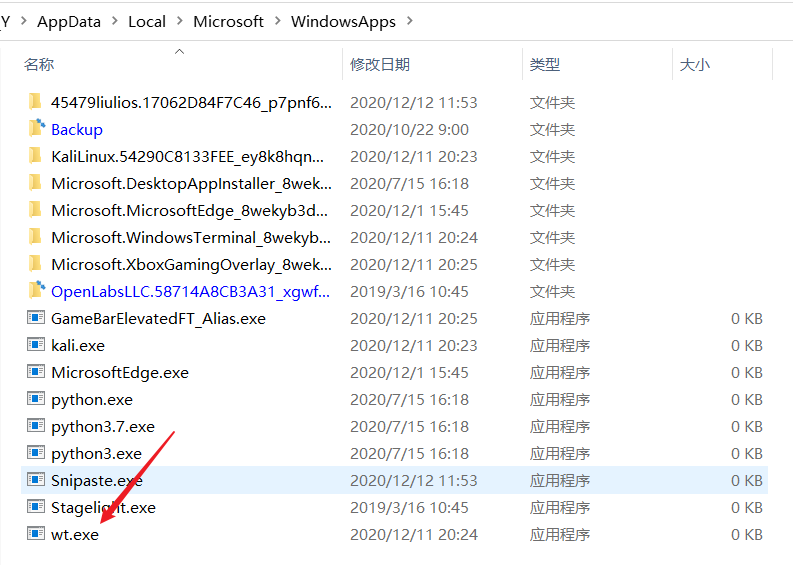
Task: Click the python3.7.exe application icon
Action: [35, 426]
